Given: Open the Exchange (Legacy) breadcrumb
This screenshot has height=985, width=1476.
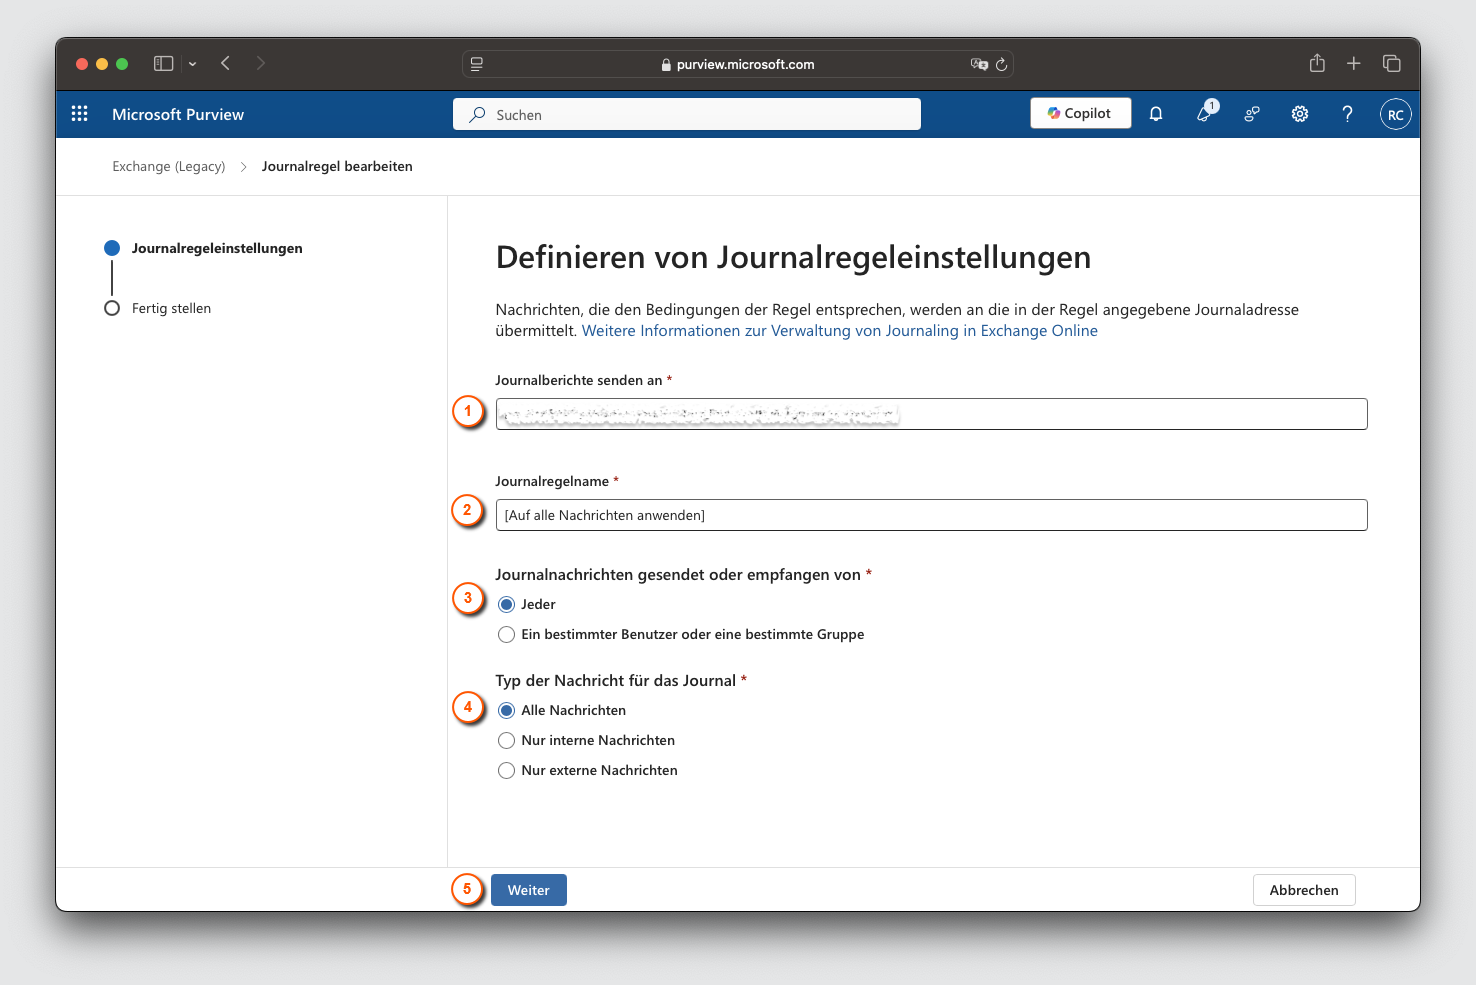Looking at the screenshot, I should click(169, 166).
